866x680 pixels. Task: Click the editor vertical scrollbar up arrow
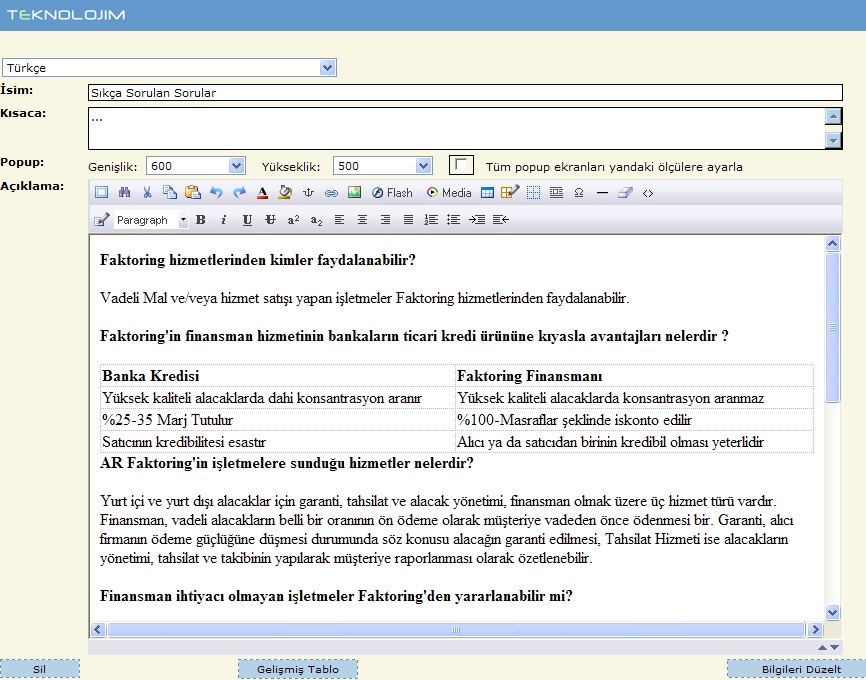(x=832, y=243)
